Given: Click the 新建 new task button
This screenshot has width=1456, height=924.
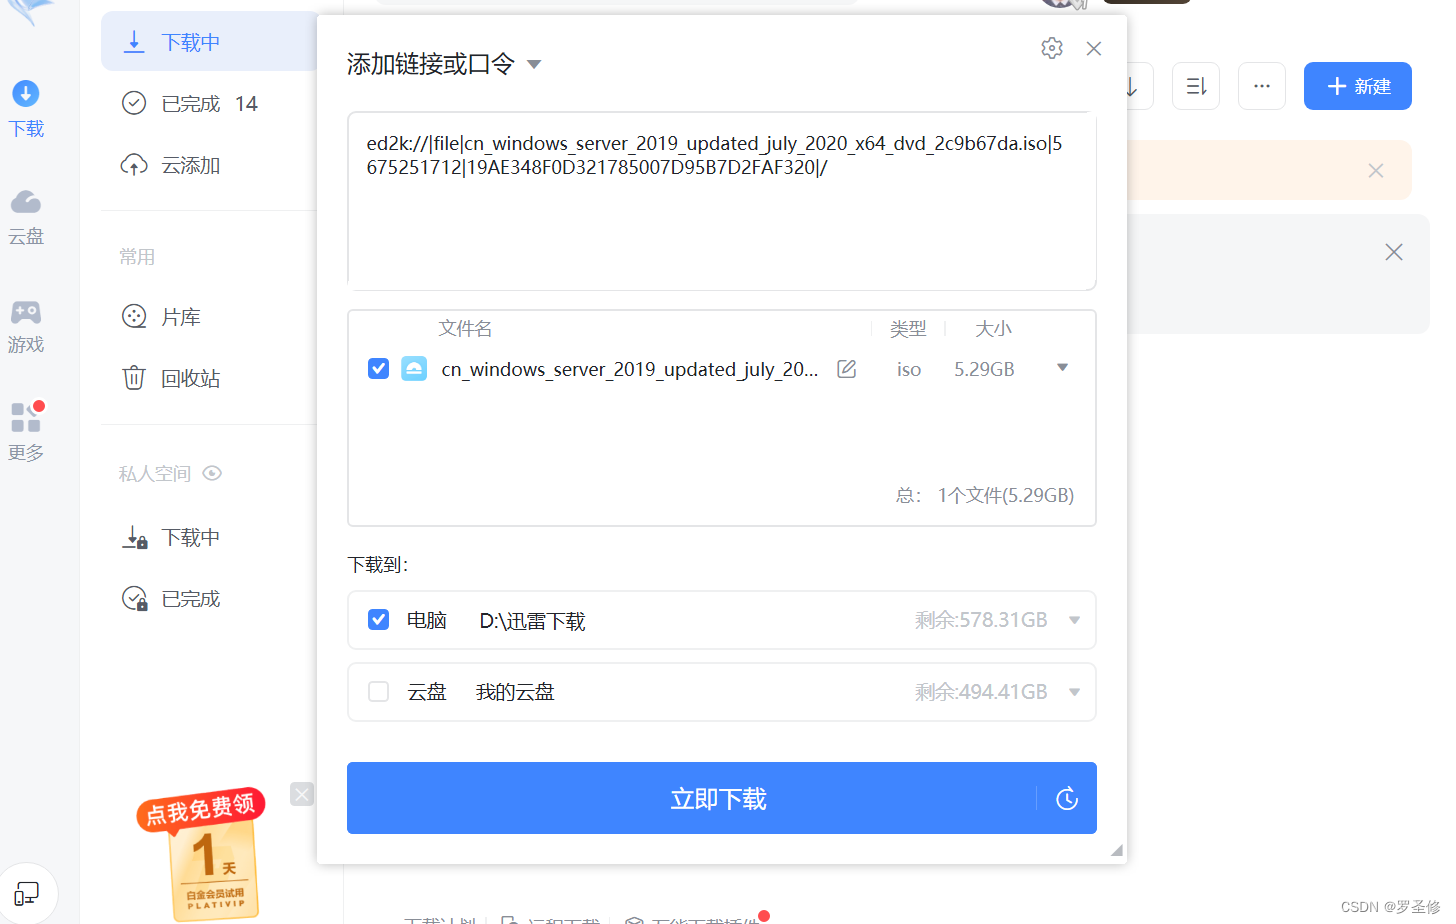Looking at the screenshot, I should coord(1358,86).
